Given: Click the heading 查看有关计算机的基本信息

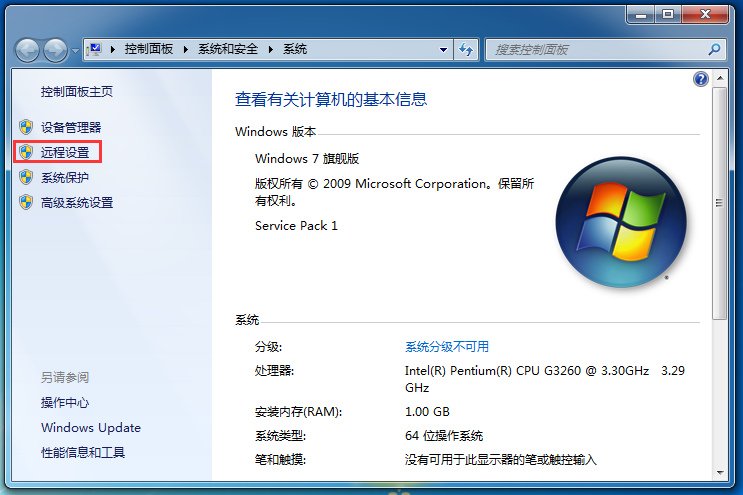Looking at the screenshot, I should pyautogui.click(x=331, y=99).
